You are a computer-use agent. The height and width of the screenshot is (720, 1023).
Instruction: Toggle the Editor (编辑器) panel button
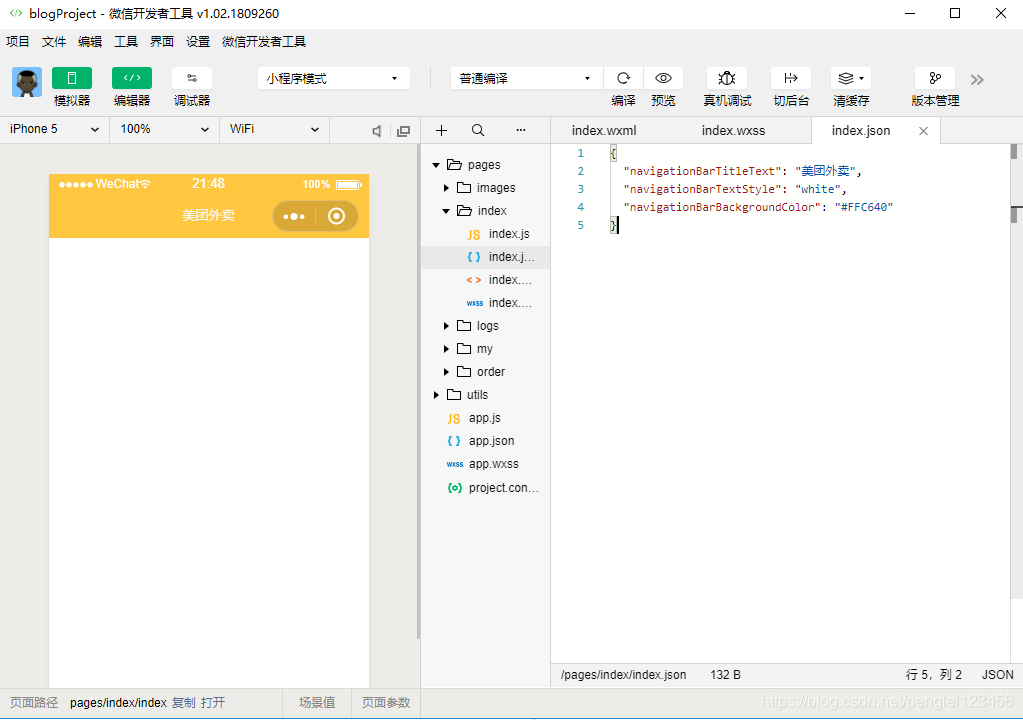tap(132, 78)
